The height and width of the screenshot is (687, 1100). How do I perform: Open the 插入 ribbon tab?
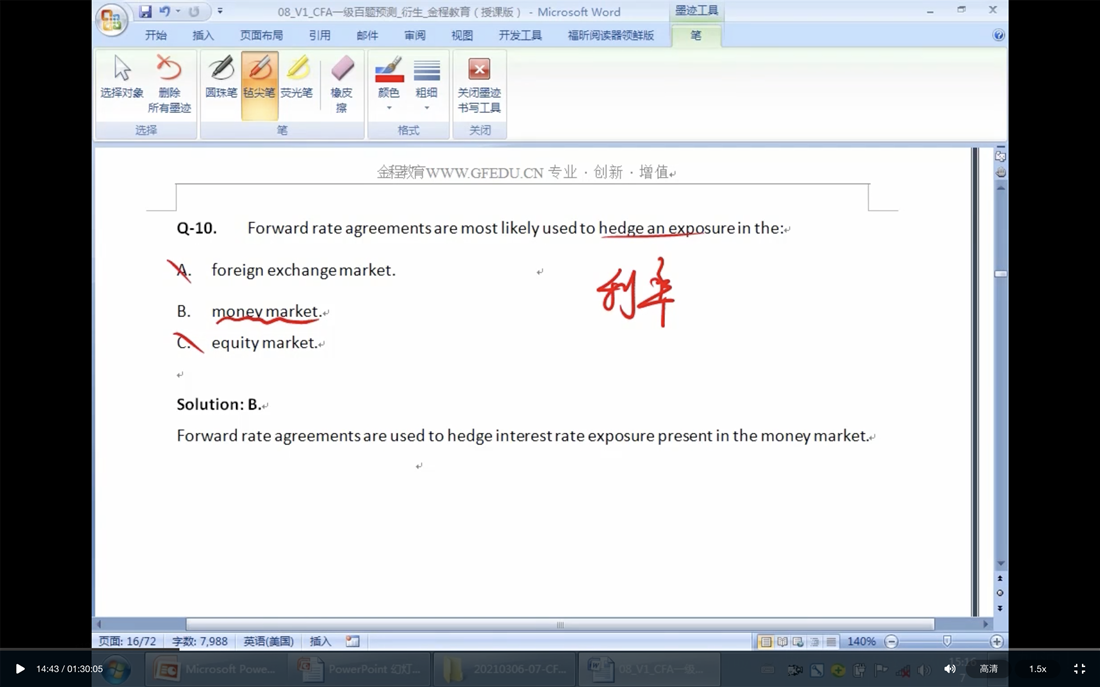(203, 35)
